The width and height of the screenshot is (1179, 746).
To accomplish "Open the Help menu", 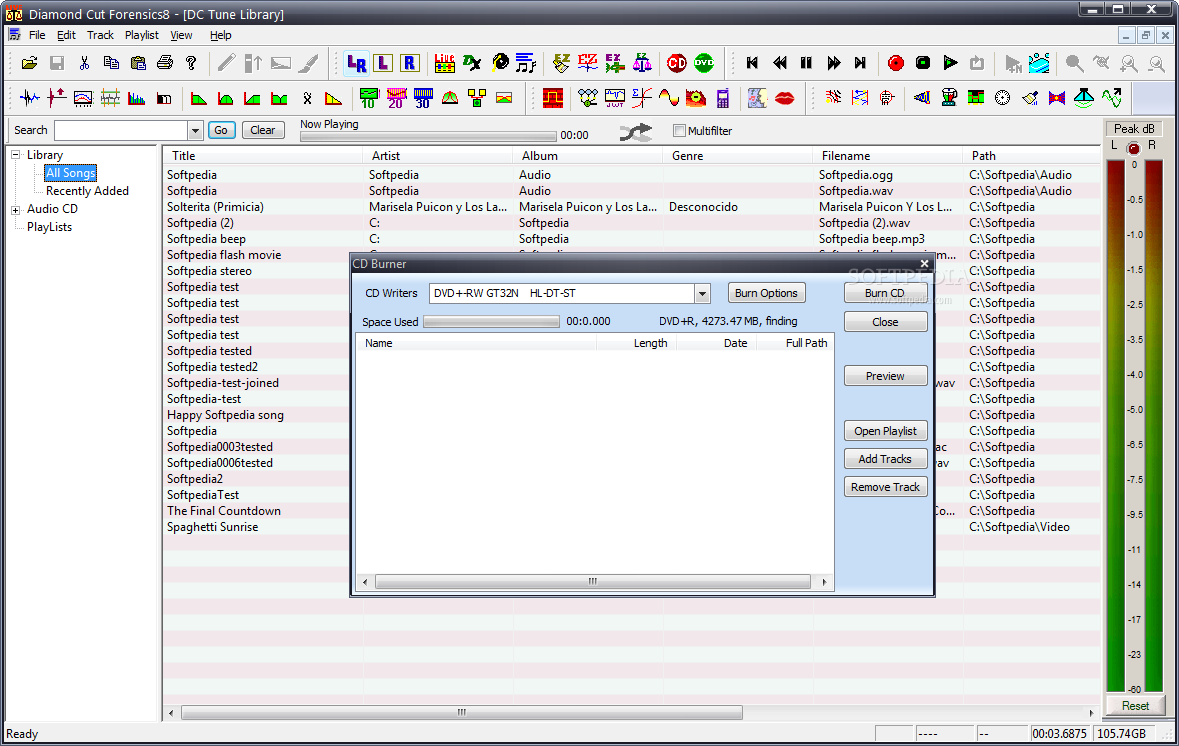I will pos(220,35).
